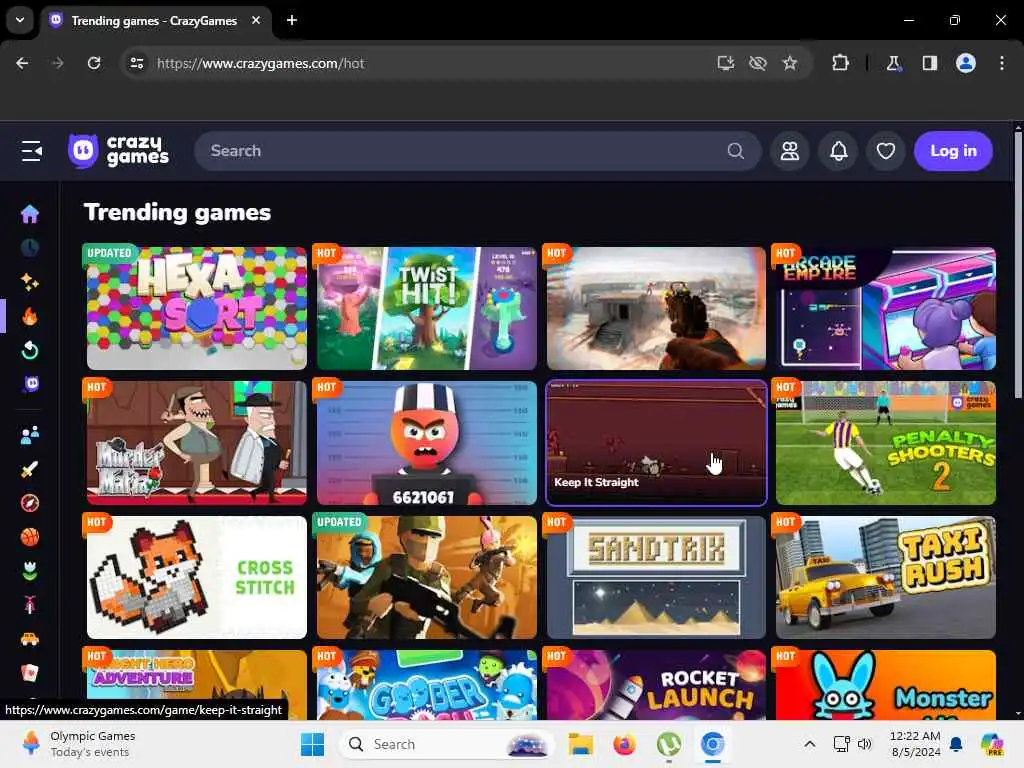Open the friends icon in header
This screenshot has height=768, width=1024.
[x=790, y=151]
